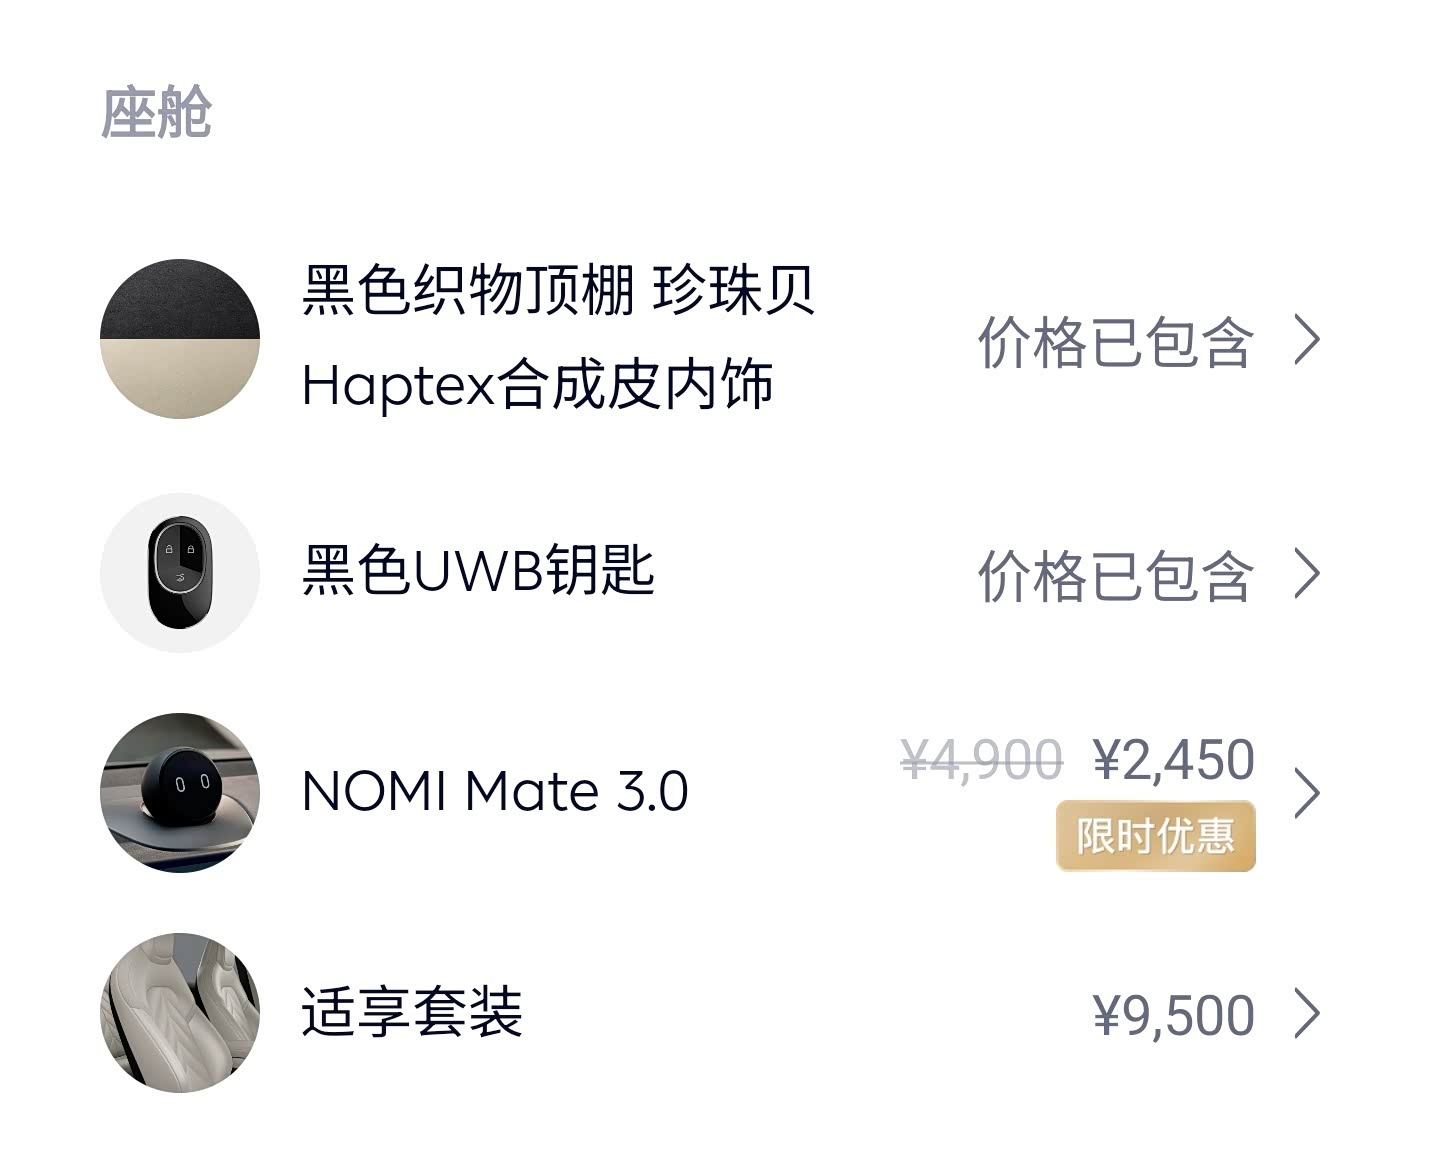Viewport: 1440px width, 1167px height.
Task: Tap the black UWB key image
Action: pyautogui.click(x=180, y=573)
